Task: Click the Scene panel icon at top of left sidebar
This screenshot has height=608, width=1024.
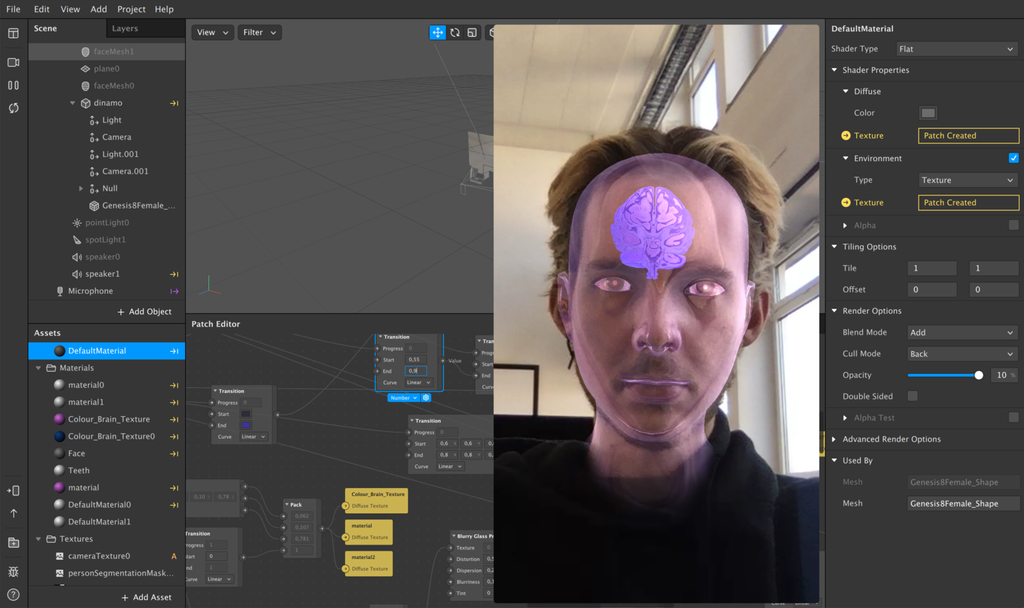Action: click(x=13, y=34)
